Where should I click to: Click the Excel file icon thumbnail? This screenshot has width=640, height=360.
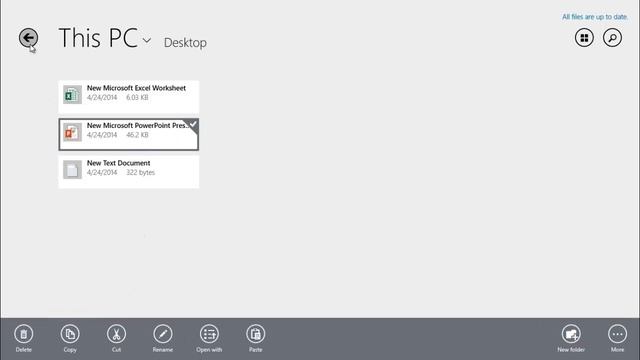(72, 95)
